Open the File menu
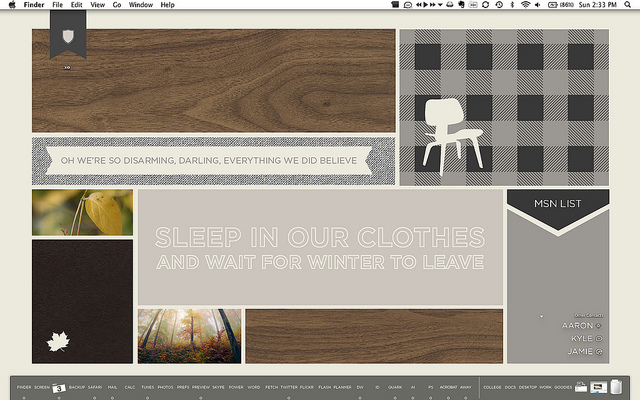Screen dimensions: 640x400 58,4
